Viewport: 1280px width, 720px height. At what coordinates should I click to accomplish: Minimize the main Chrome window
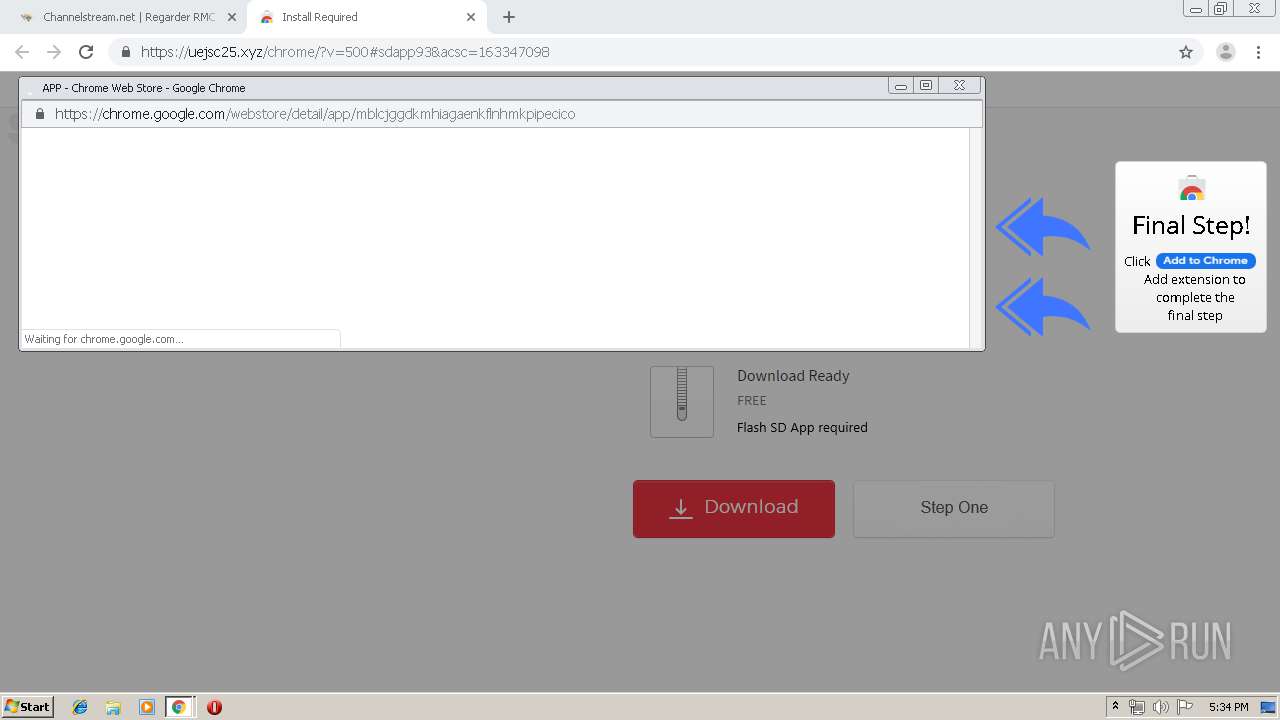[x=1196, y=9]
